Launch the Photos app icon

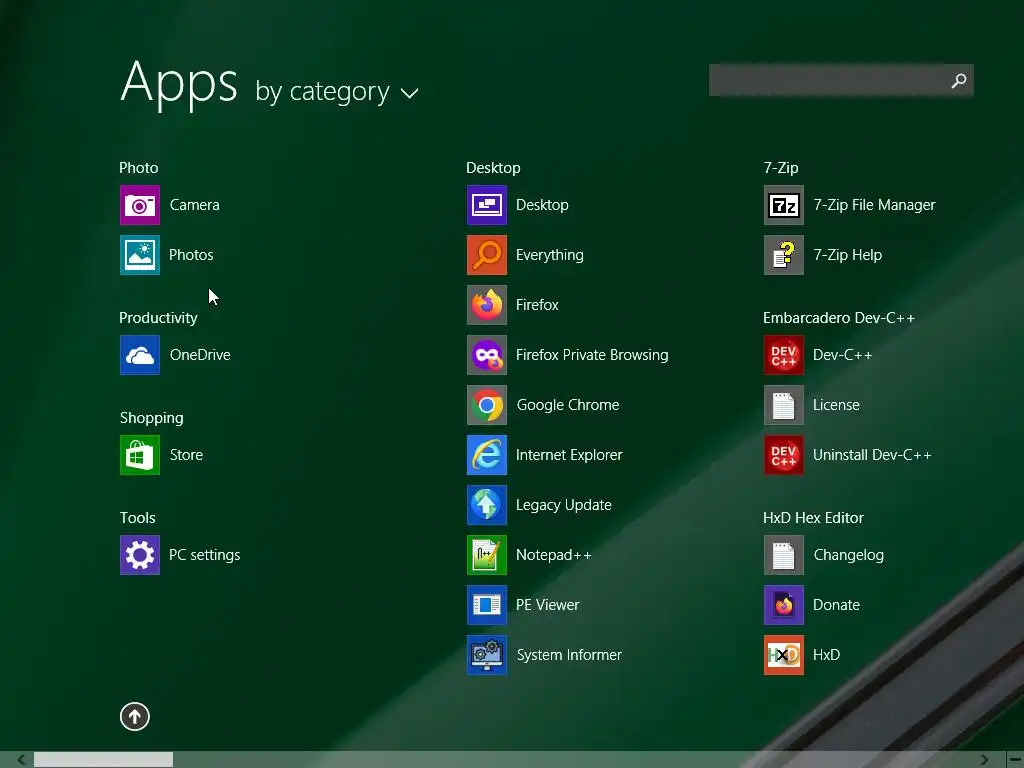click(x=140, y=255)
